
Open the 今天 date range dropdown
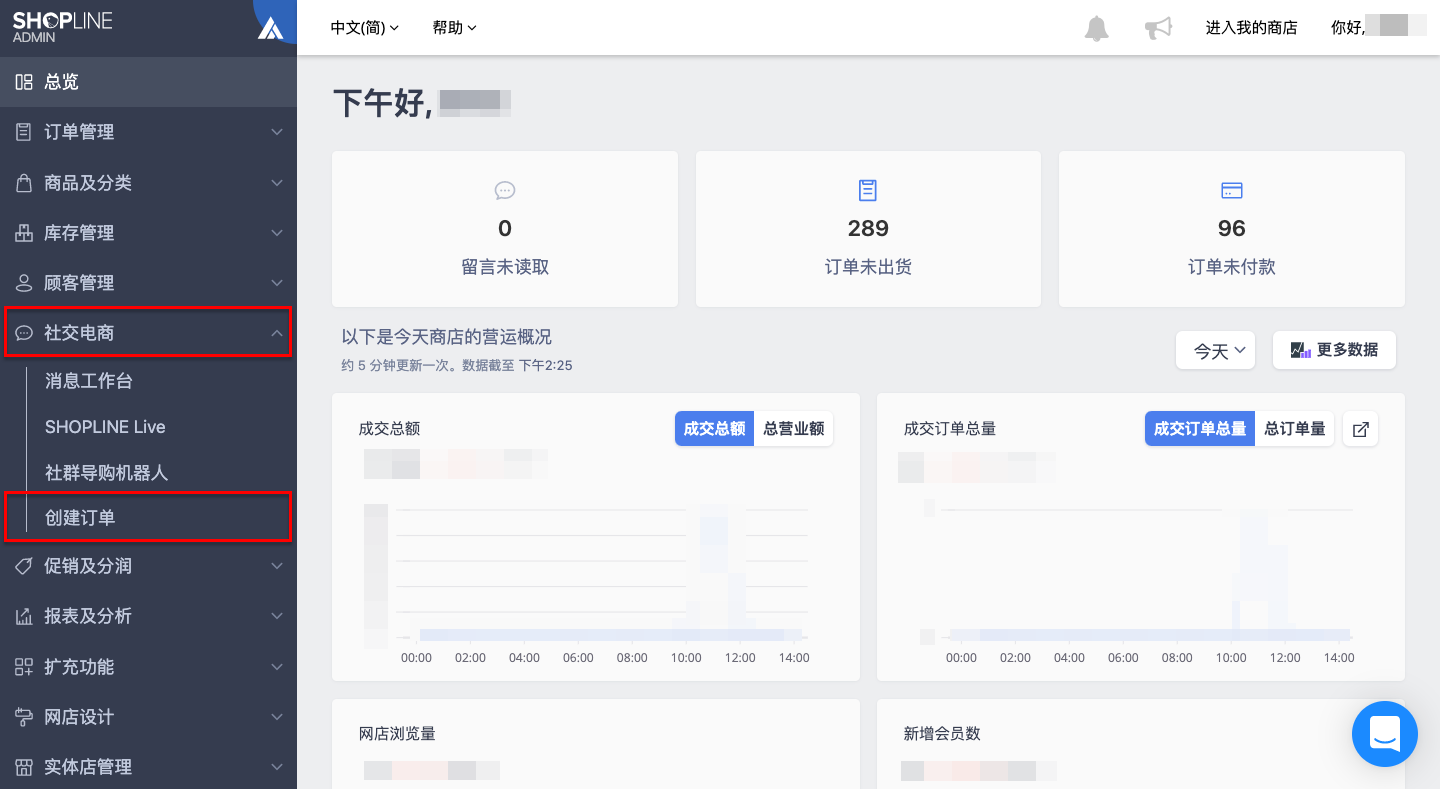click(1215, 350)
